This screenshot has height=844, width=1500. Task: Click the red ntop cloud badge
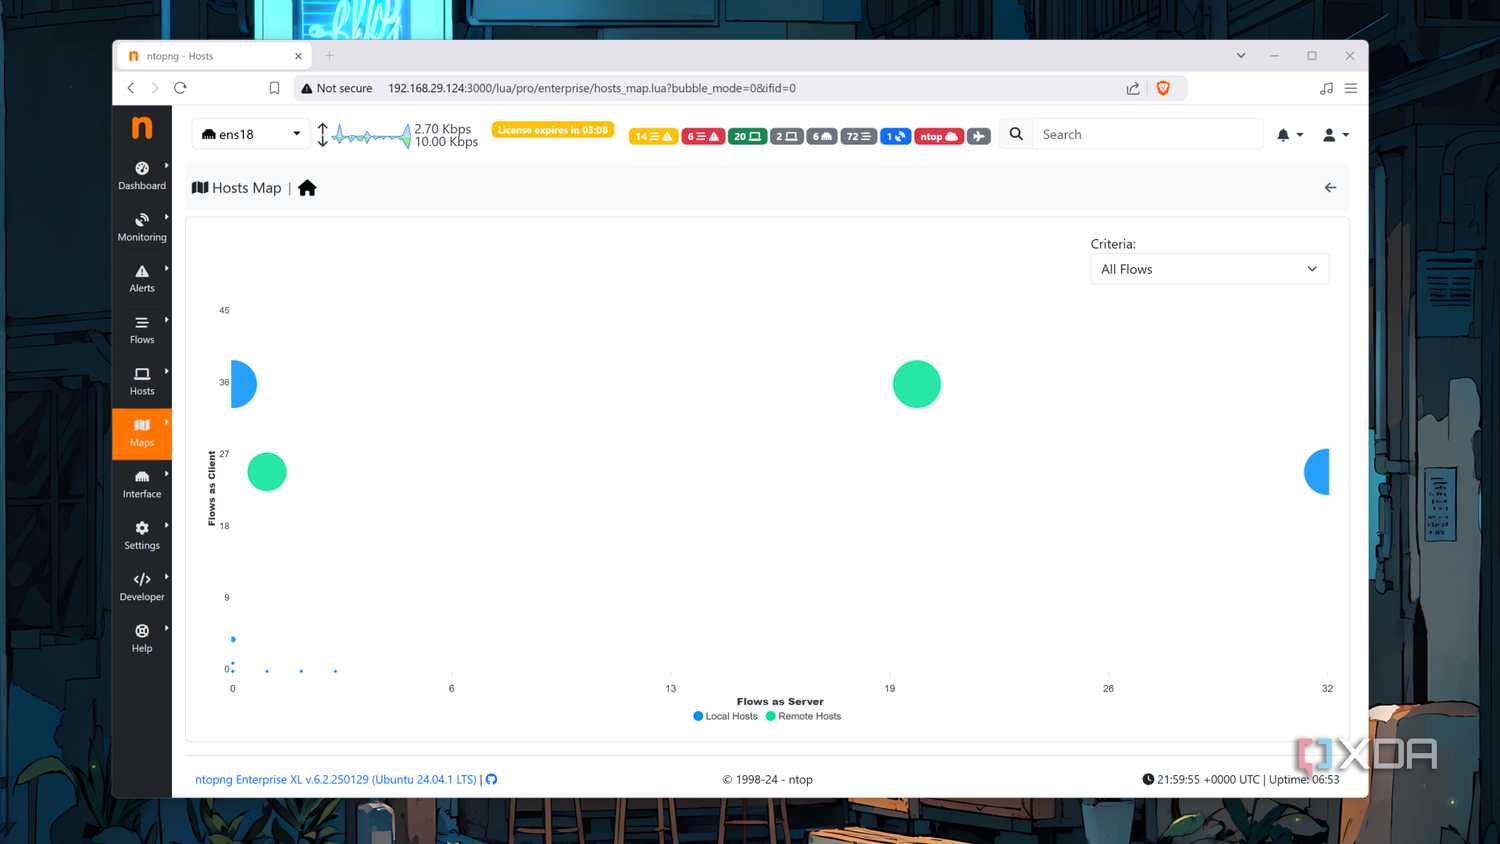coord(939,136)
